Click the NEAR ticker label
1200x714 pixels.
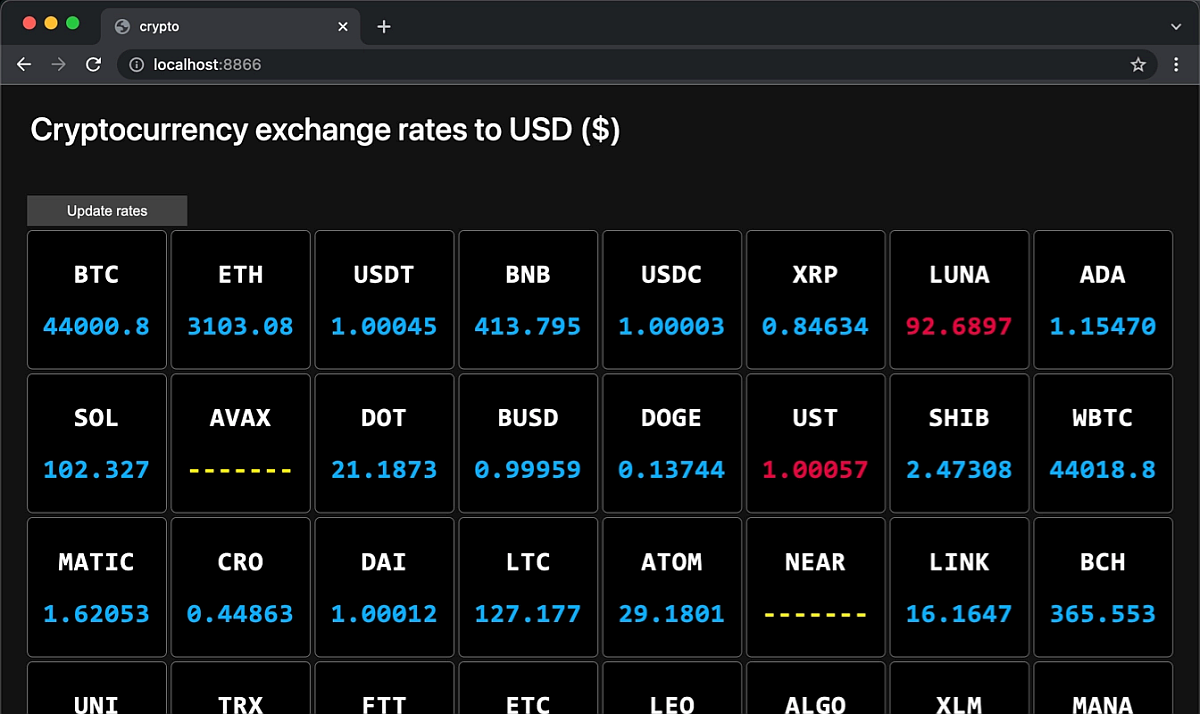815,563
